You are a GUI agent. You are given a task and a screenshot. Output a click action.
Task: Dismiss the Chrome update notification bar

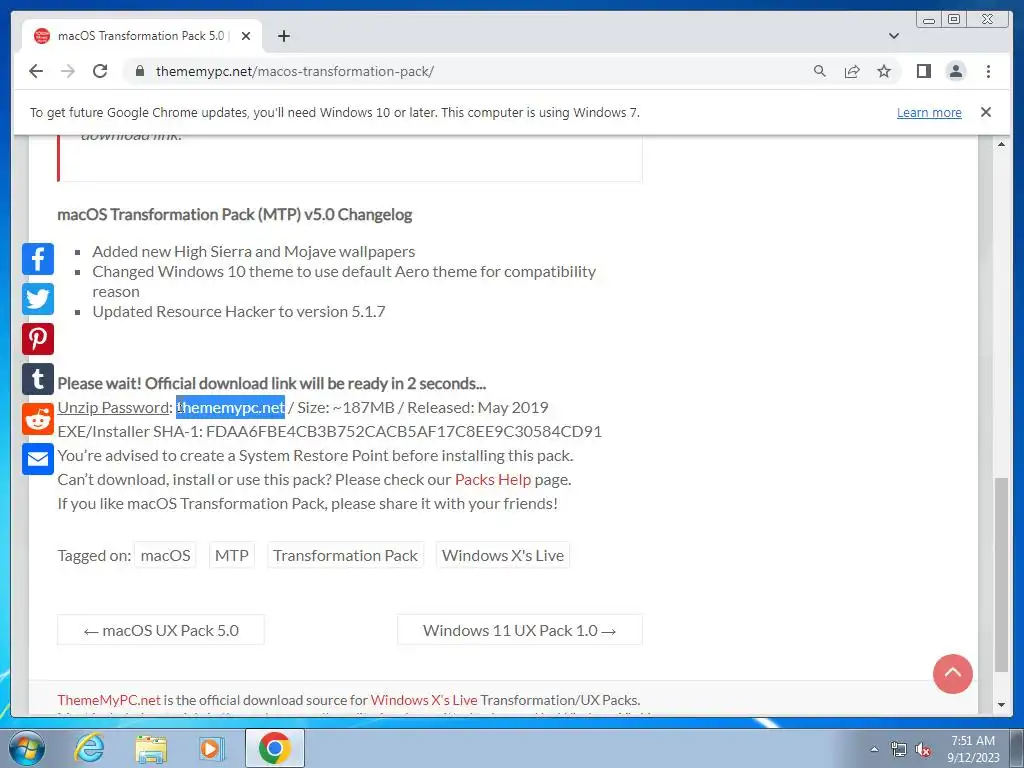(986, 112)
